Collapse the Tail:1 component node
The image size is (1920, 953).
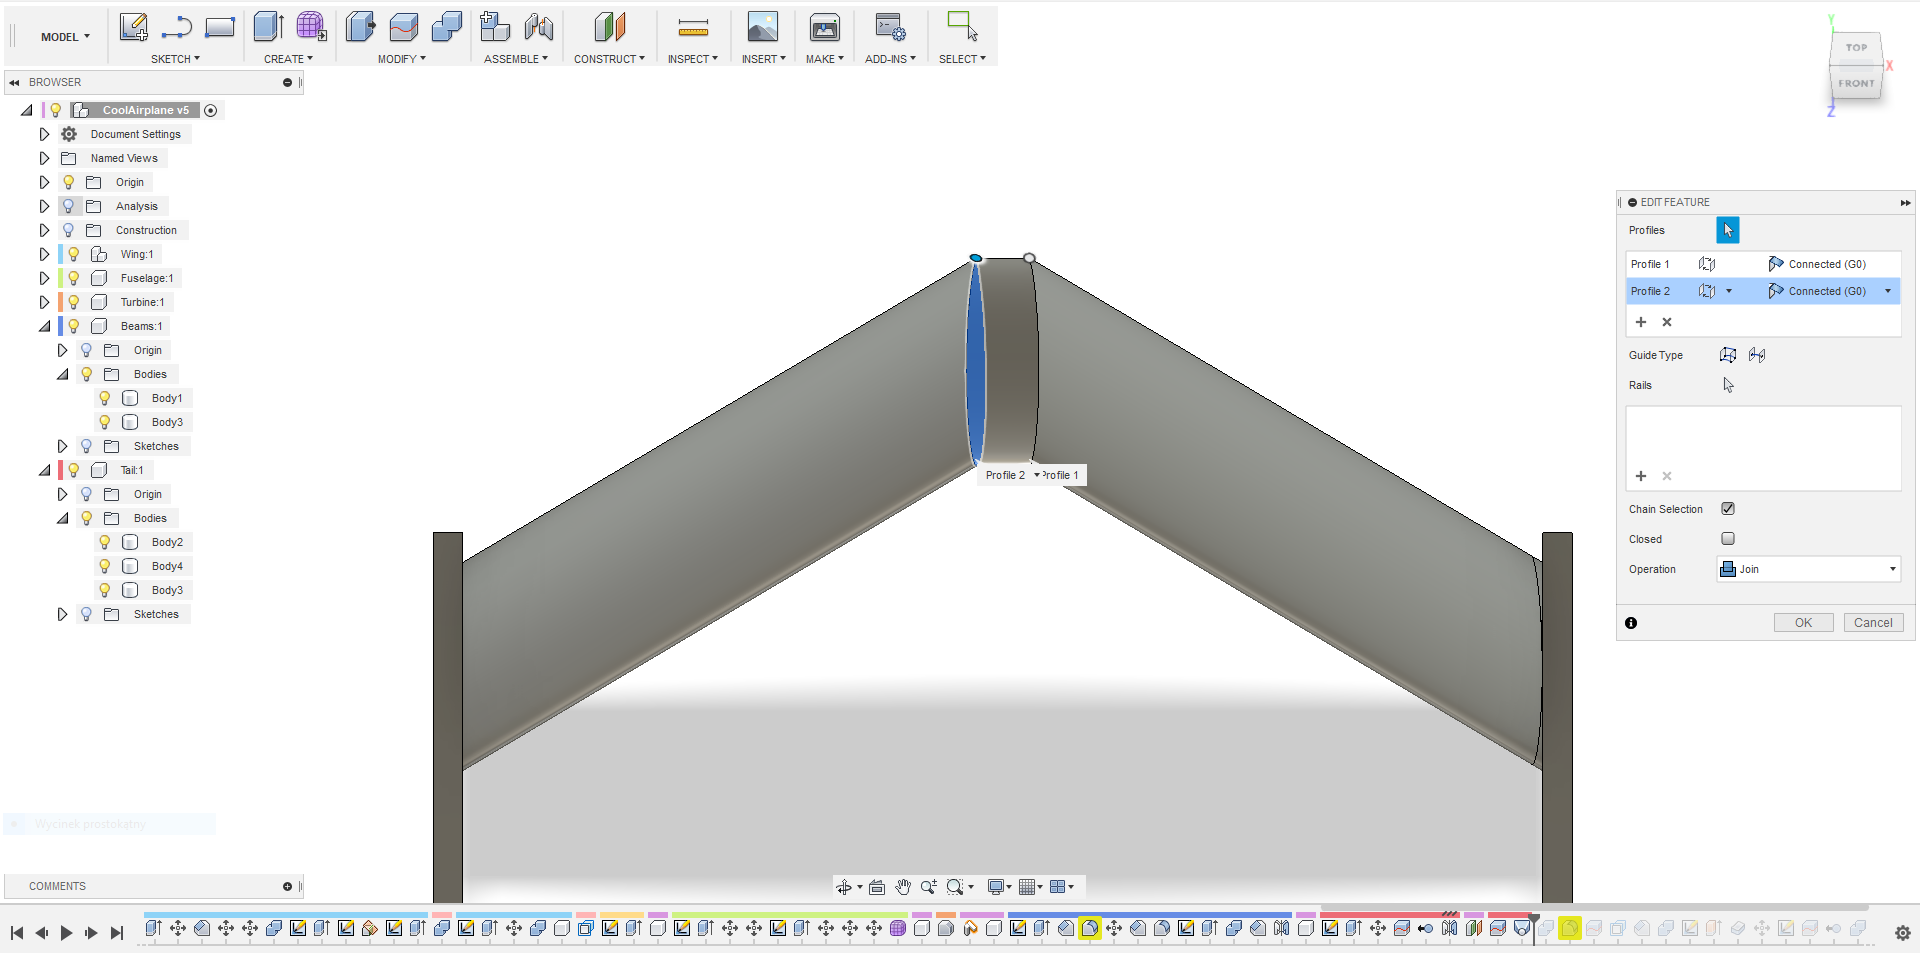(44, 470)
